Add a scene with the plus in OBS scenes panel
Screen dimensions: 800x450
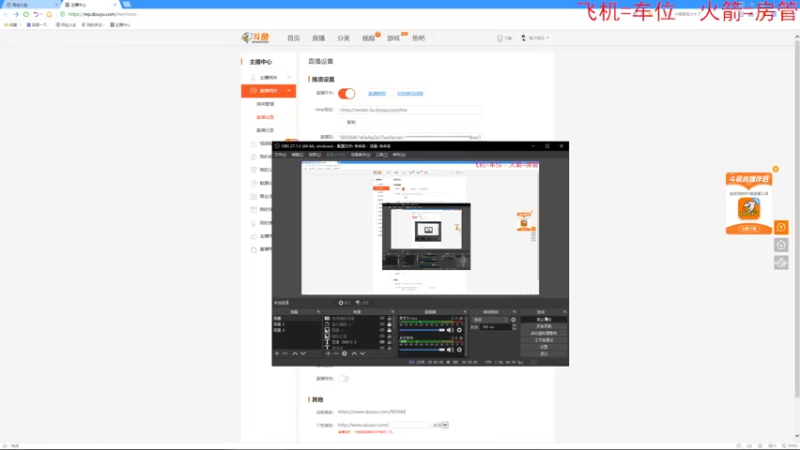[277, 353]
